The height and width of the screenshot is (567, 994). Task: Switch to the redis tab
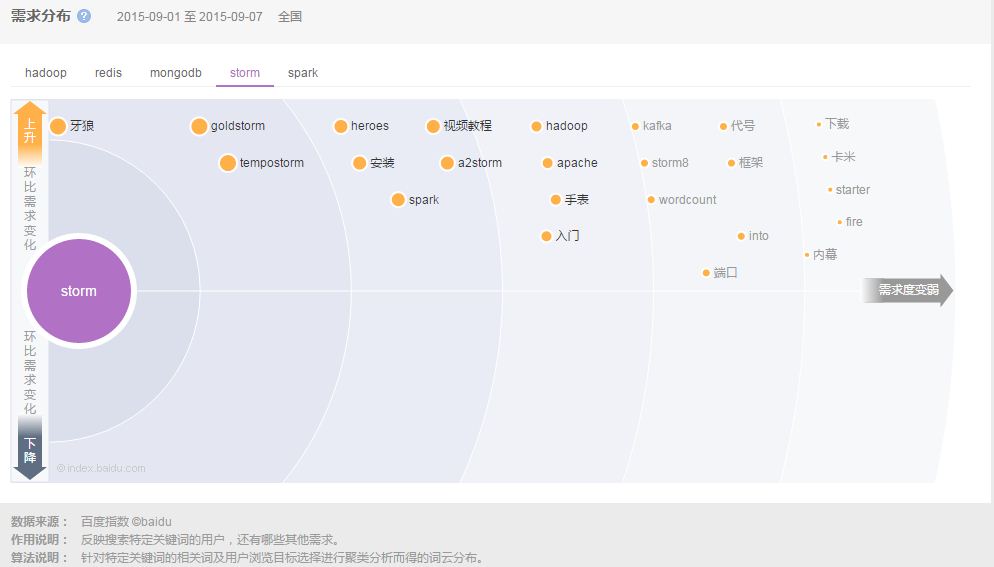(x=108, y=73)
